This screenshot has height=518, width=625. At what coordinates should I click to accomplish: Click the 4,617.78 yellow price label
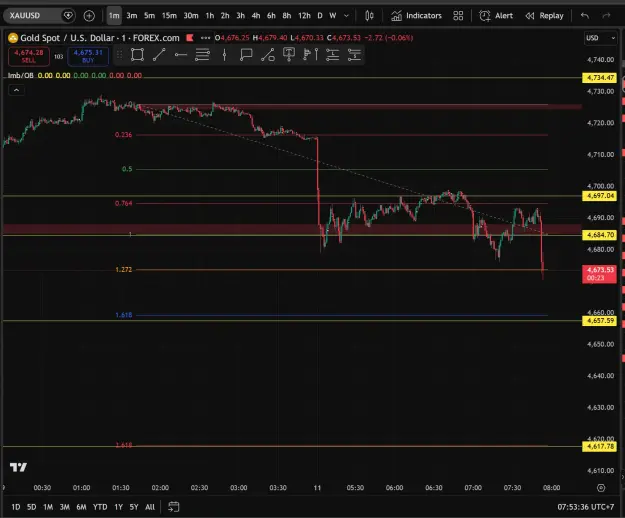click(x=599, y=446)
